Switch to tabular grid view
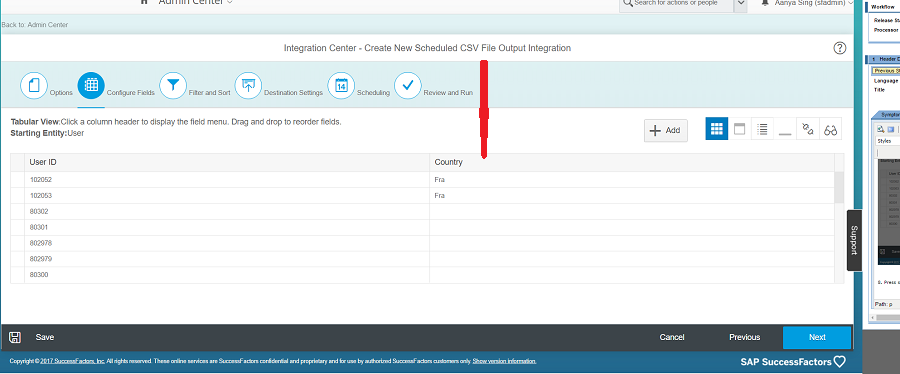Screen dimensions: 900x374 (x=716, y=129)
